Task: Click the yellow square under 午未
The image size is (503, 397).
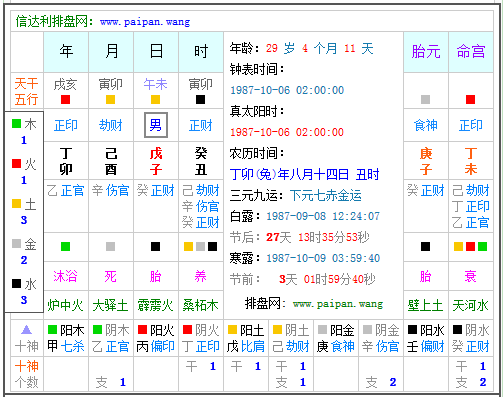Action: pyautogui.click(x=155, y=99)
